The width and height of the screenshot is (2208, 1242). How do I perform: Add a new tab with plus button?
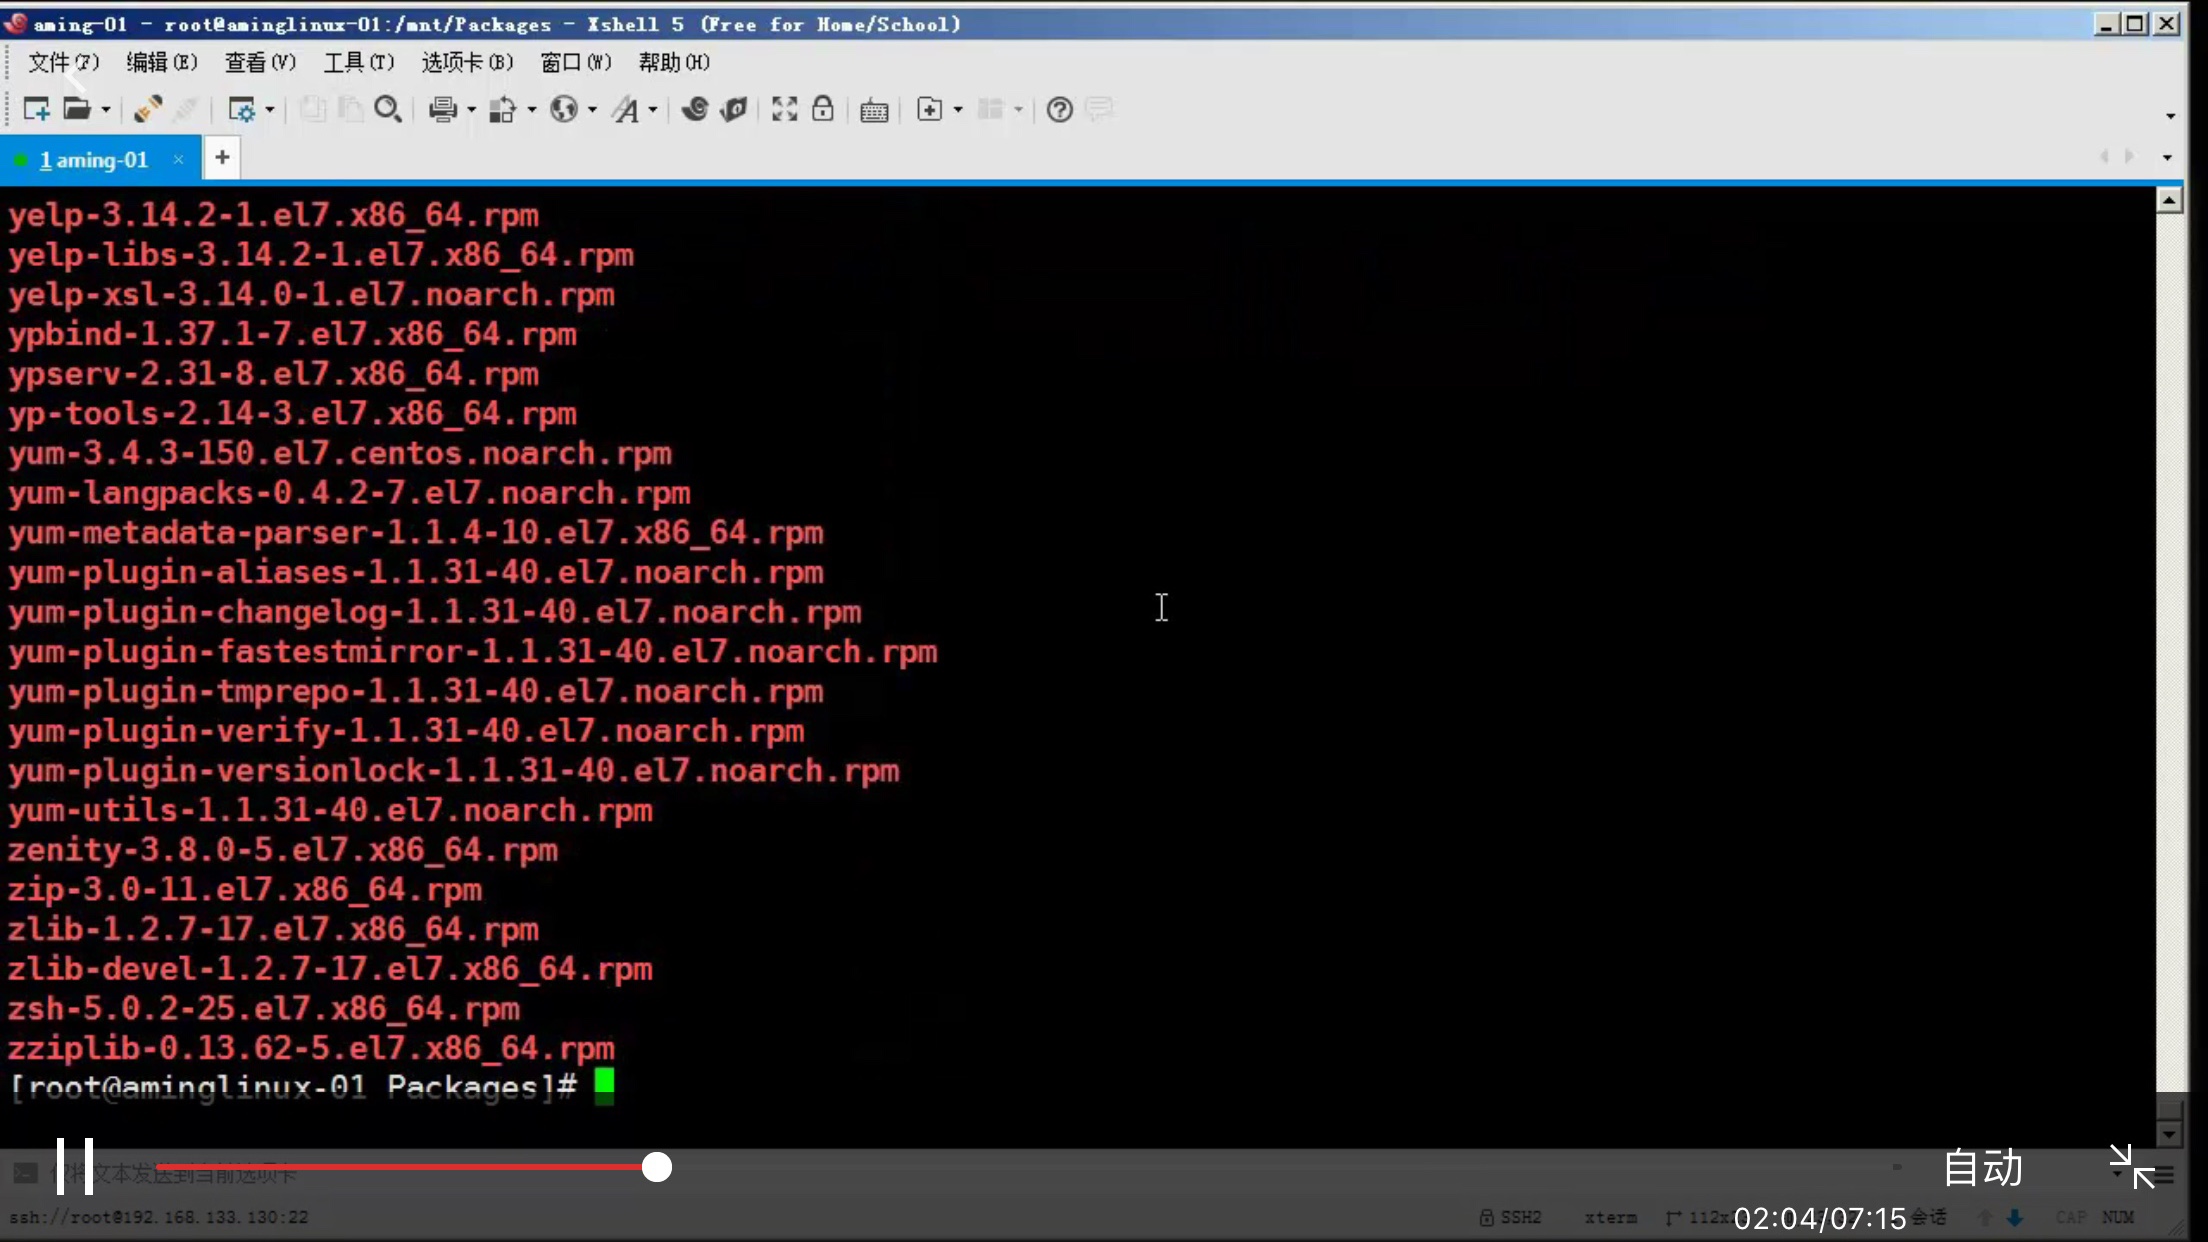222,158
